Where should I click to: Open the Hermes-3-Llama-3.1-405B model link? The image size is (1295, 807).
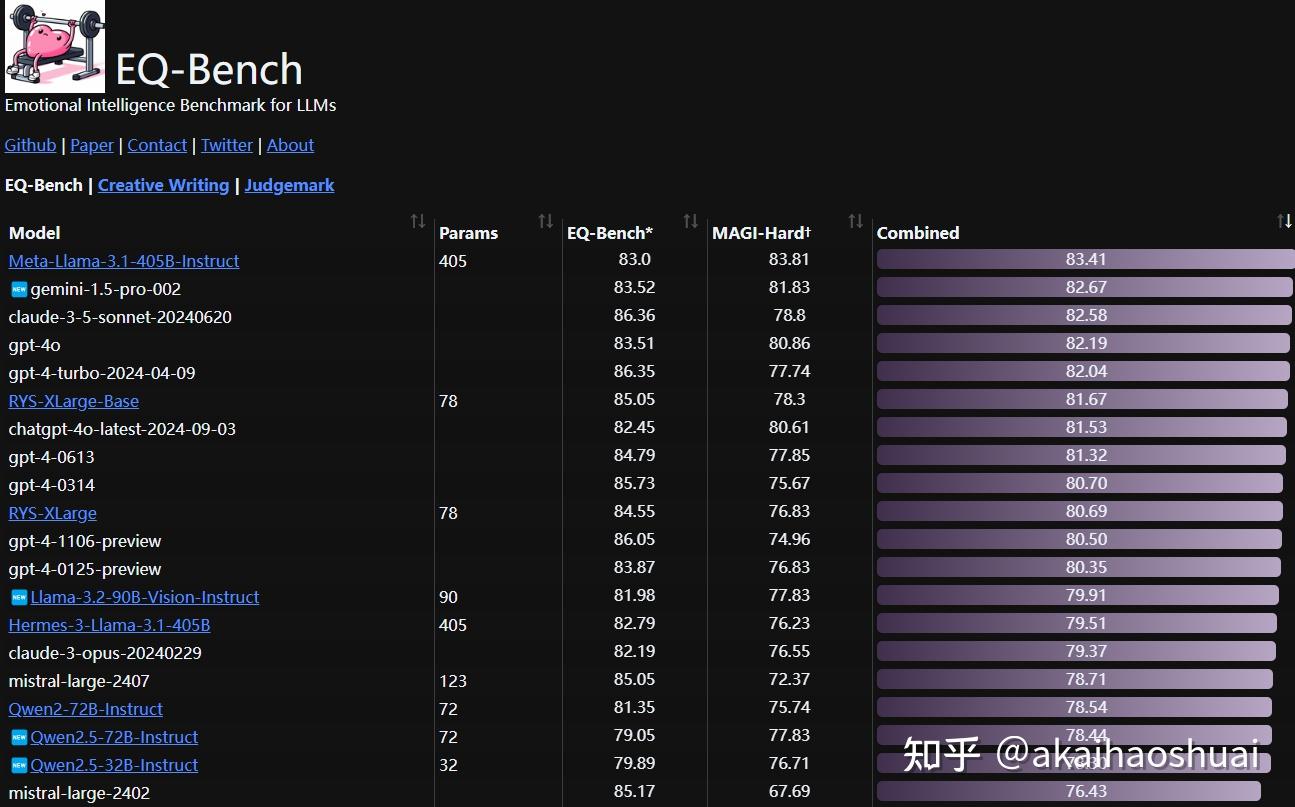109,625
